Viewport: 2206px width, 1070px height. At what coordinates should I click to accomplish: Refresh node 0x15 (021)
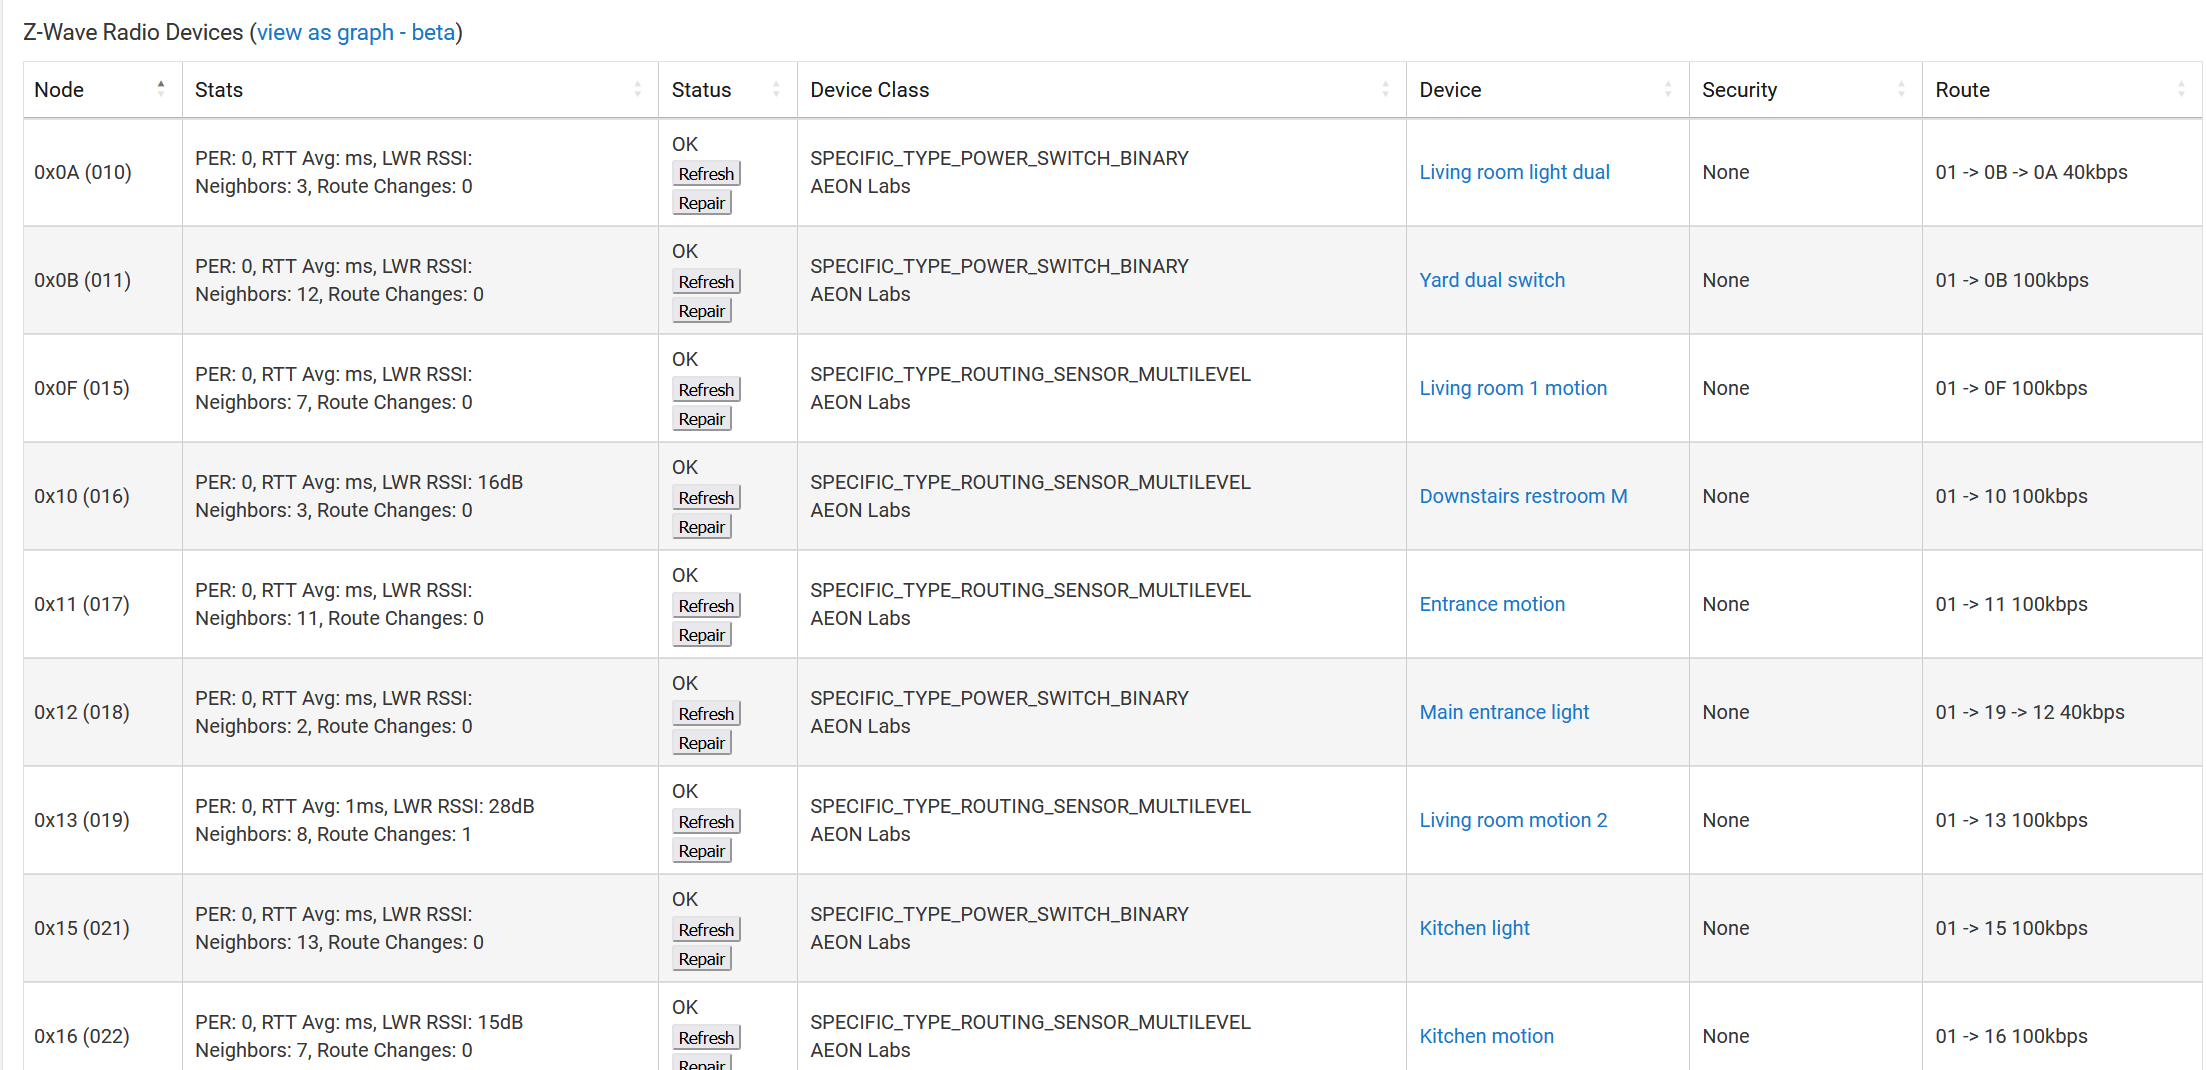[706, 929]
